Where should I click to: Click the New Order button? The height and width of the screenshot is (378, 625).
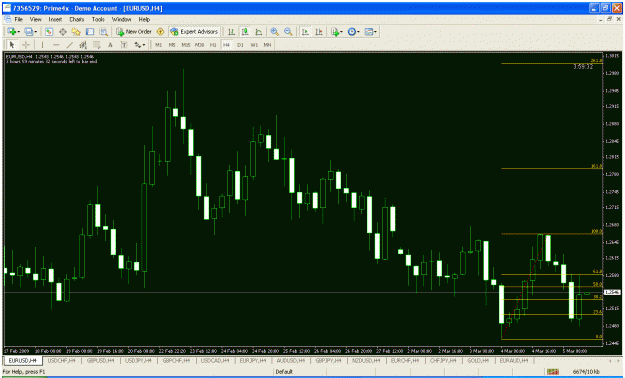(x=134, y=32)
